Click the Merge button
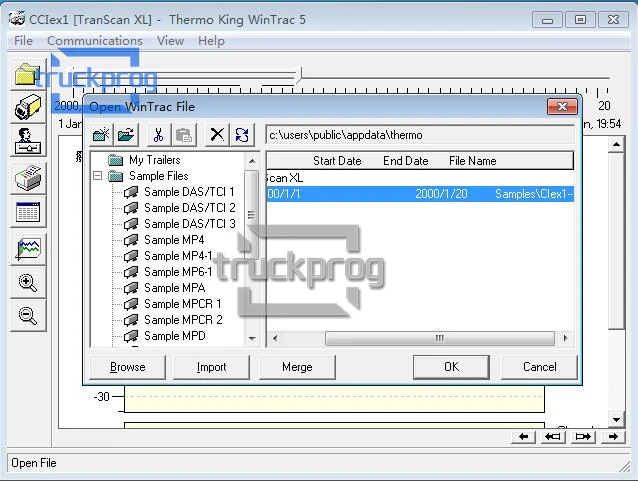The image size is (638, 481). pos(297,367)
